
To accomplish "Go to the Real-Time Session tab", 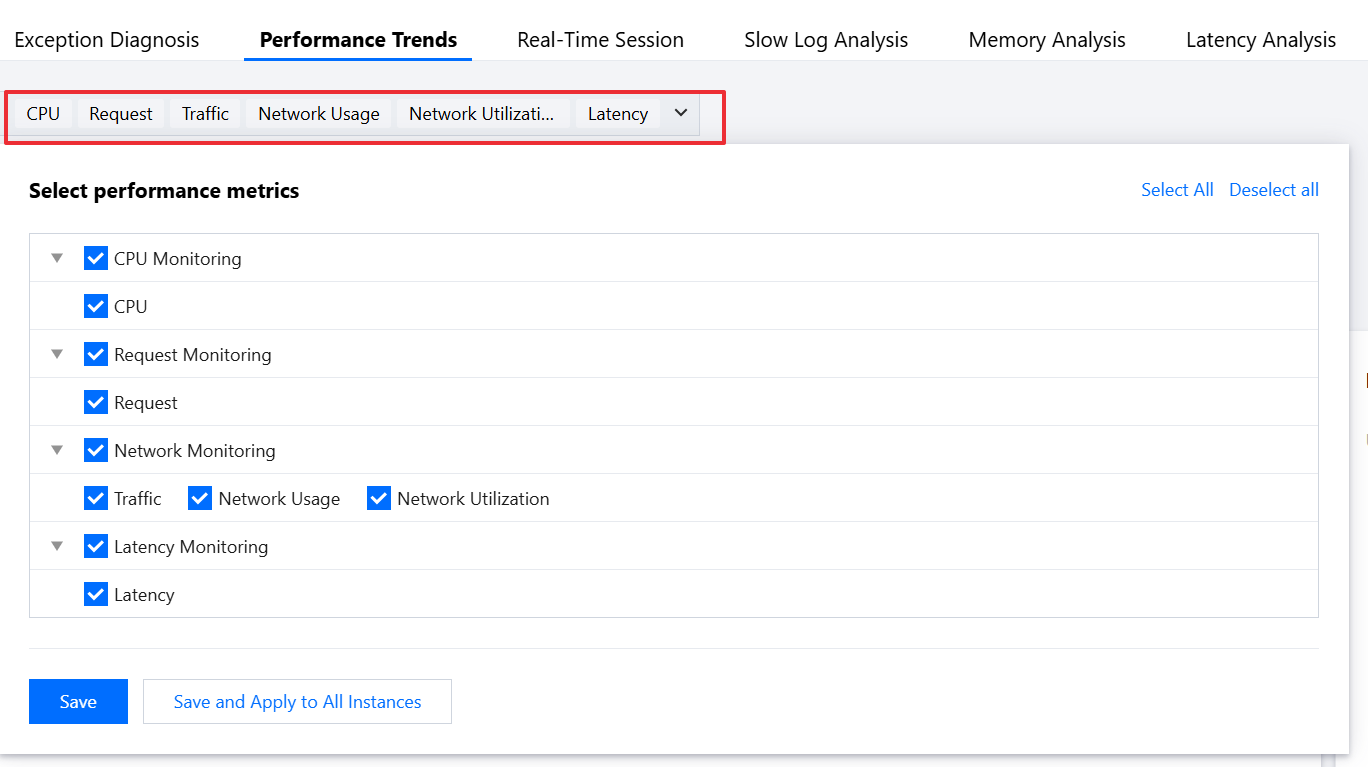I will pos(600,40).
